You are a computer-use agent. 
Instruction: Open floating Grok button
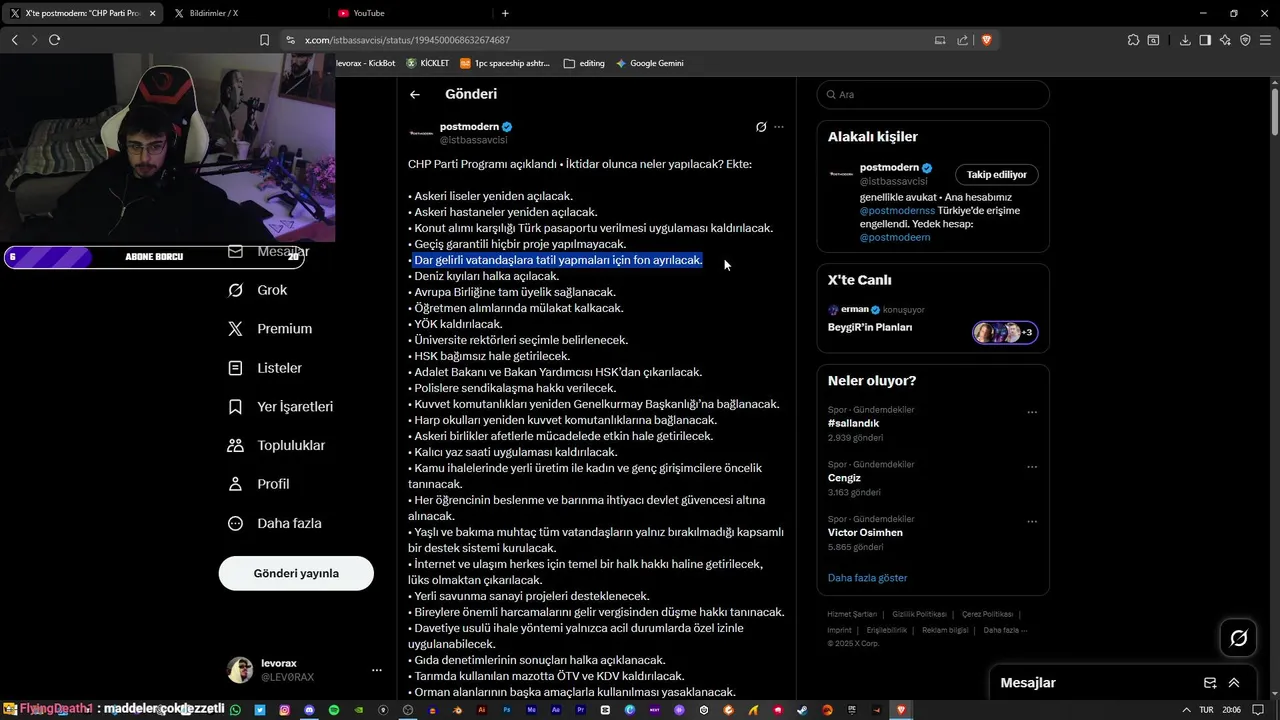tap(1238, 638)
